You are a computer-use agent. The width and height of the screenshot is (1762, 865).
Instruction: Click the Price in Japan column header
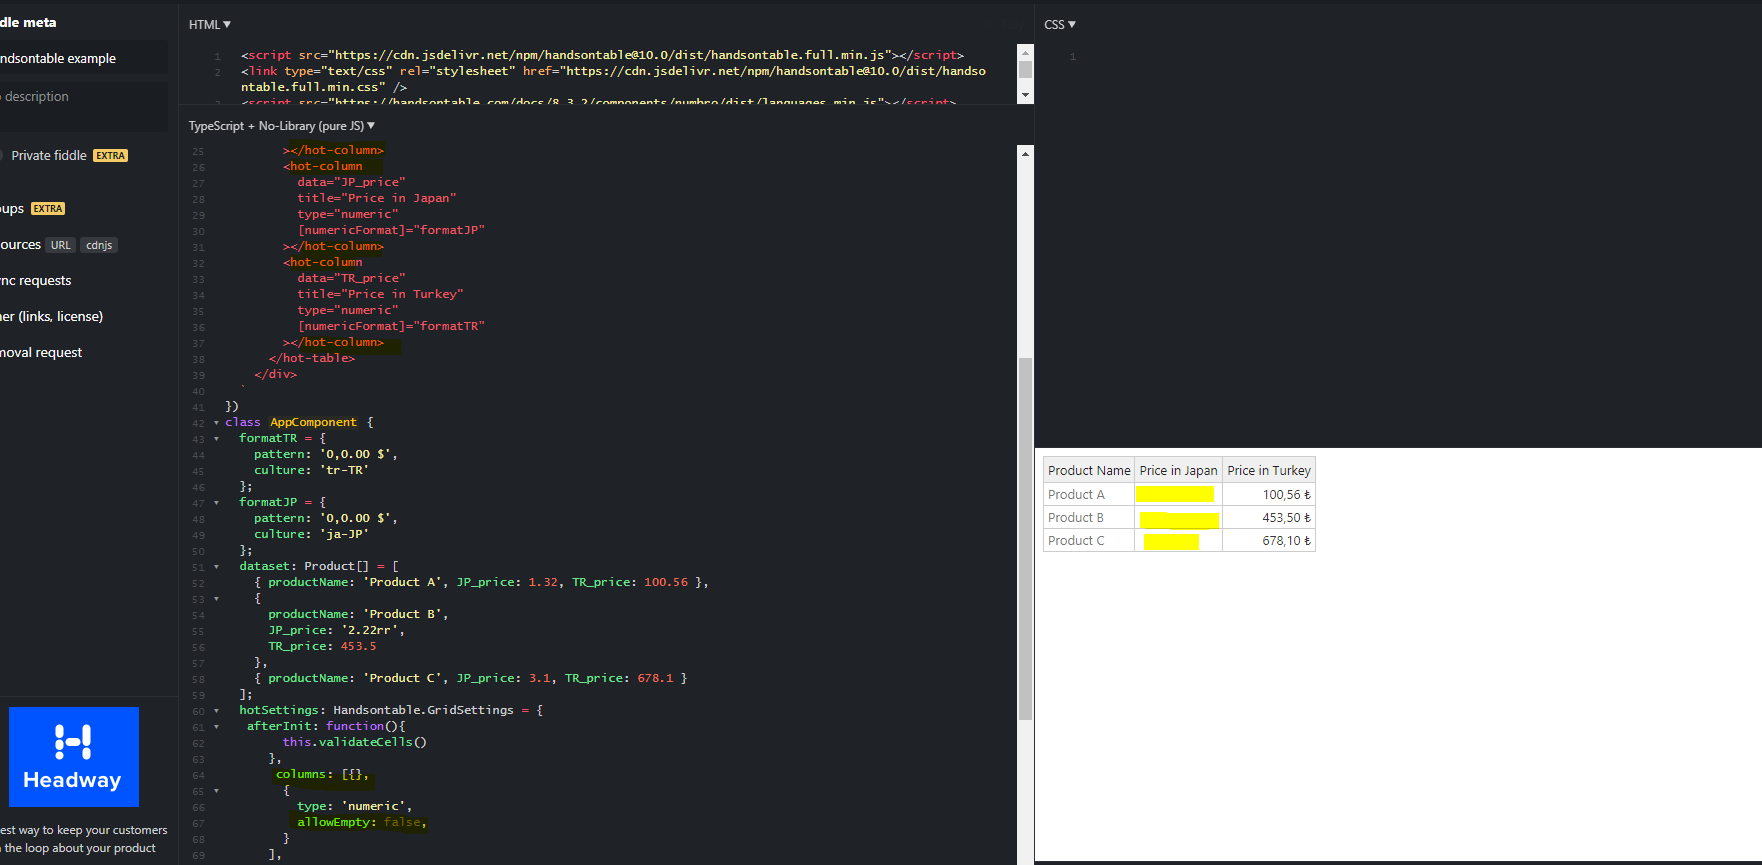pos(1179,470)
